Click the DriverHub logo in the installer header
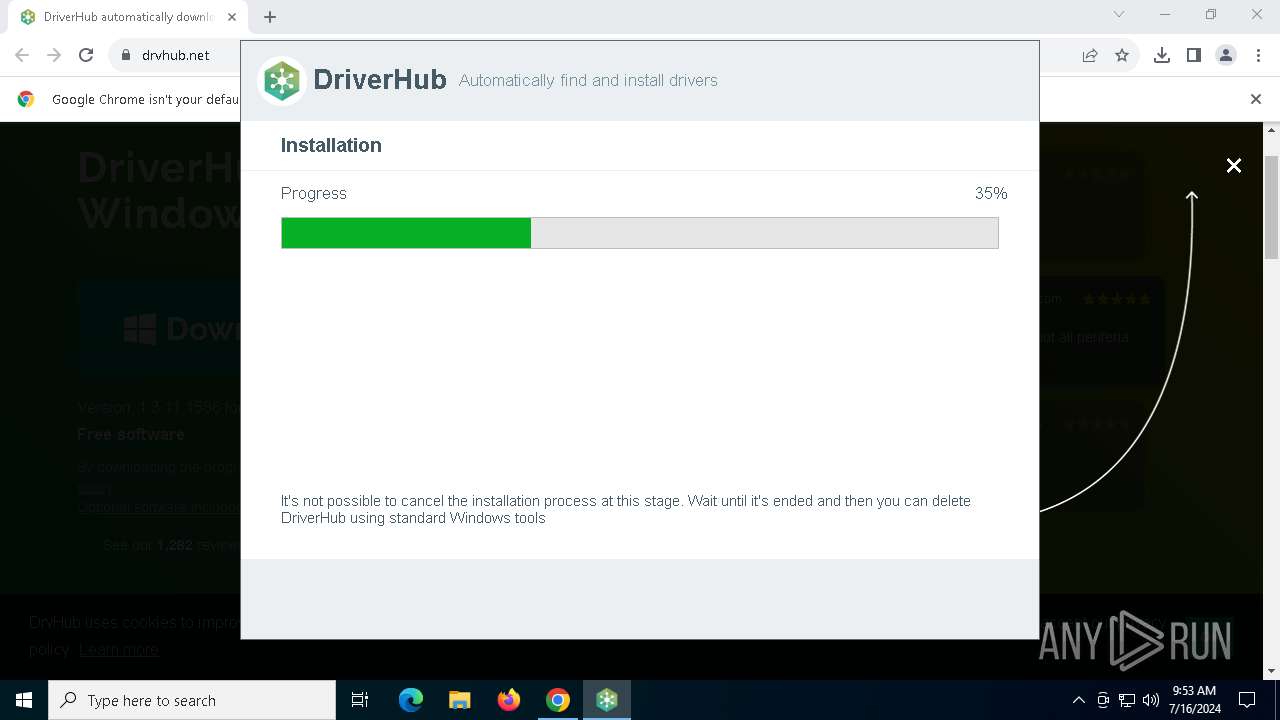This screenshot has width=1280, height=720. click(282, 80)
